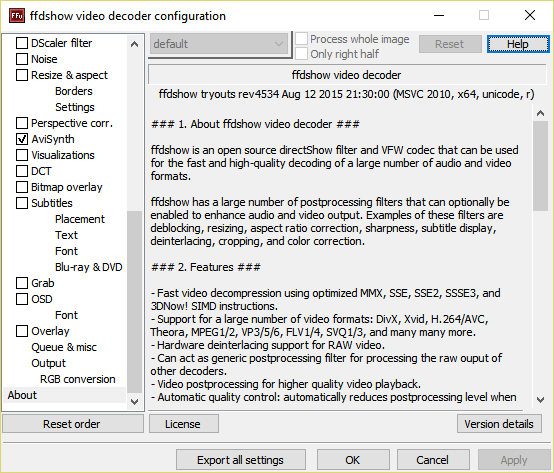
Task: Close the ffdshow configuration window
Action: [530, 16]
